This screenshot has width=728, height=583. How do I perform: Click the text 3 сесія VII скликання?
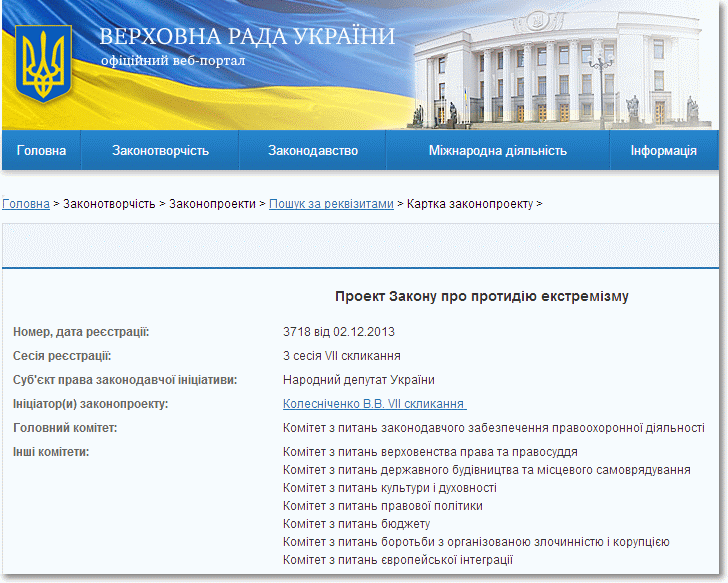(341, 356)
